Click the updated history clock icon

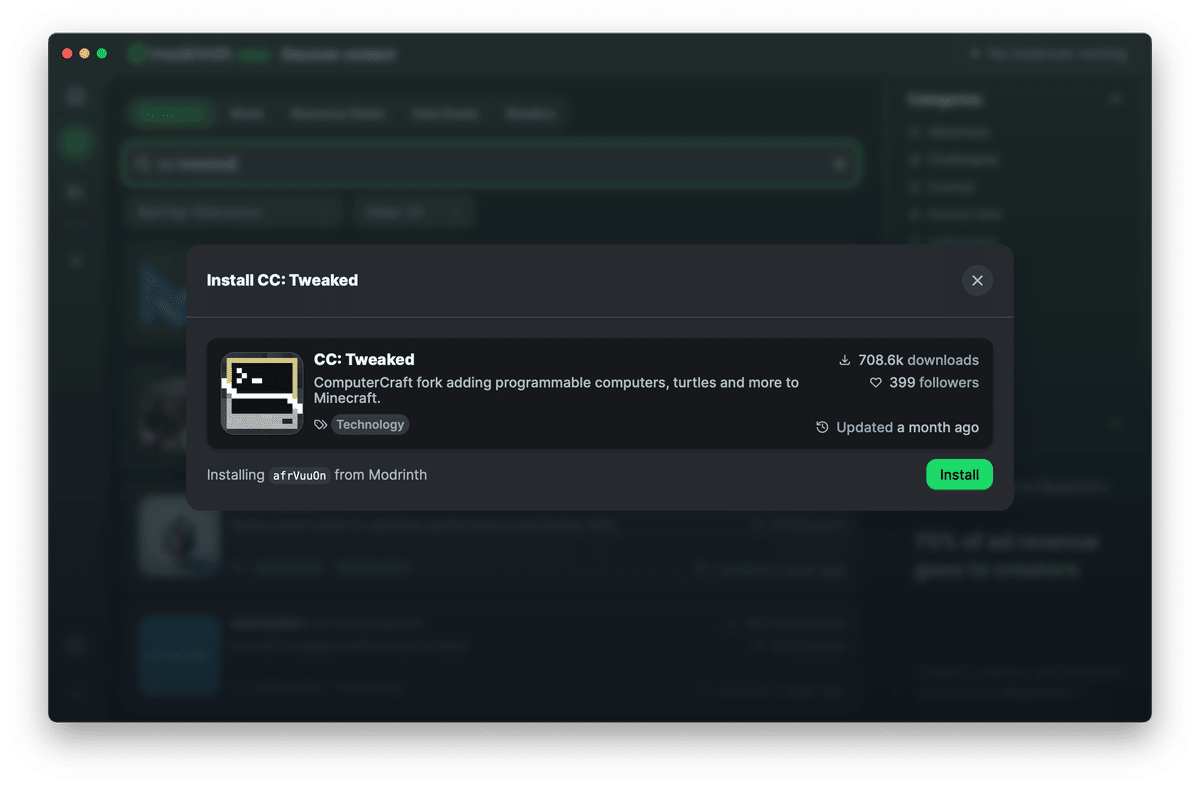pos(823,427)
